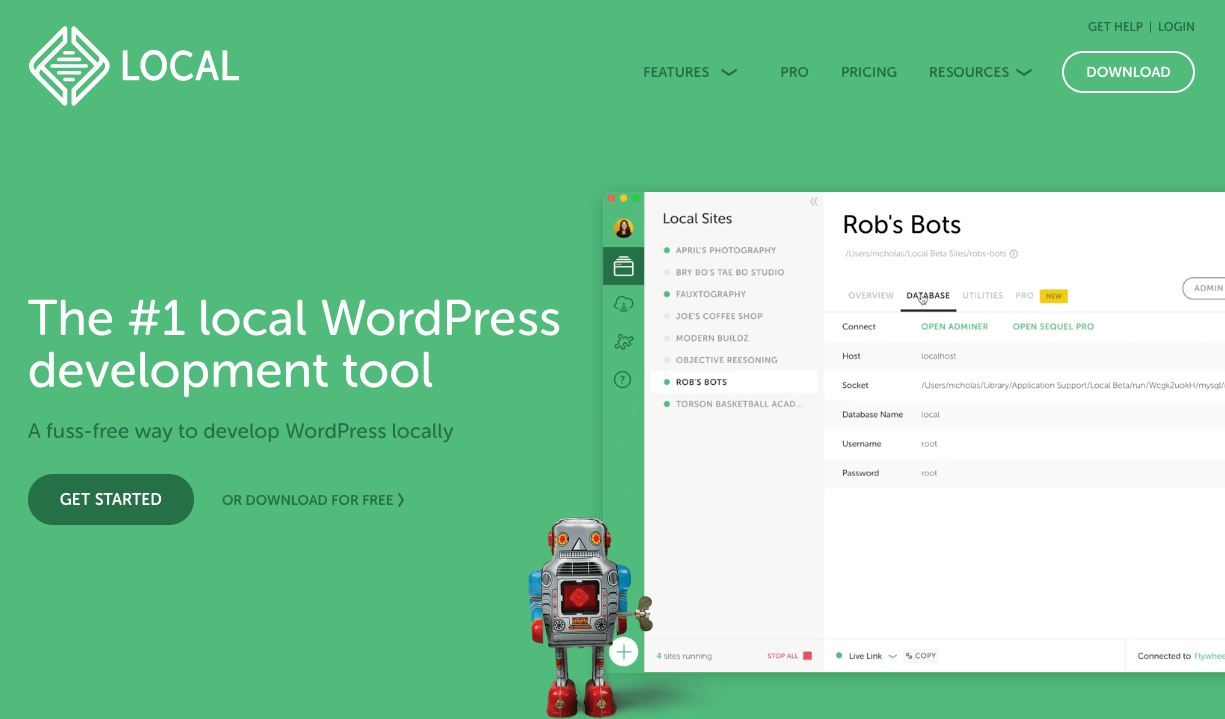Switch to the Utilities tab
The height and width of the screenshot is (719, 1225).
point(982,296)
